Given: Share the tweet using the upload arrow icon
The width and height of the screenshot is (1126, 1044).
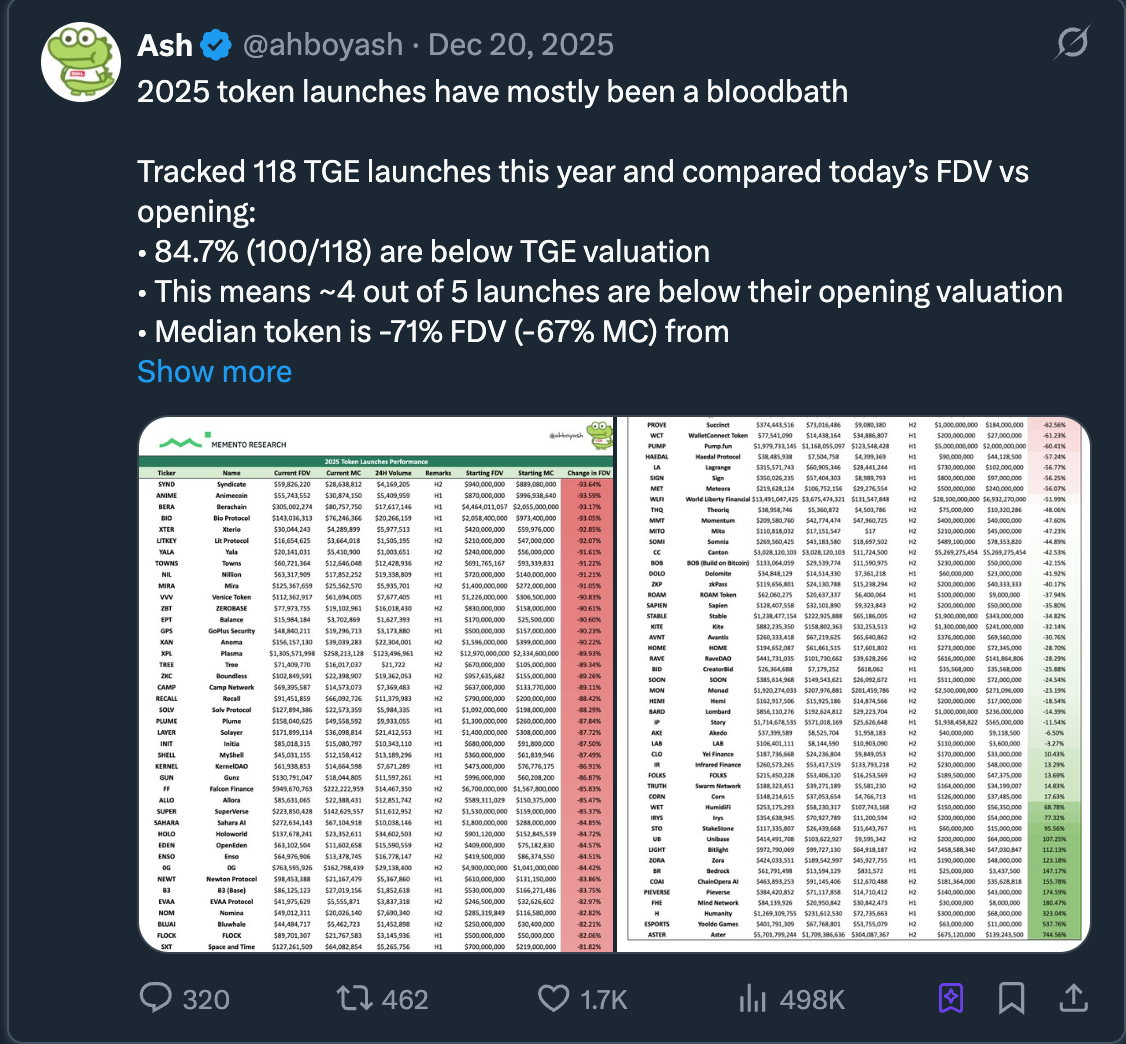Looking at the screenshot, I should 1073,998.
